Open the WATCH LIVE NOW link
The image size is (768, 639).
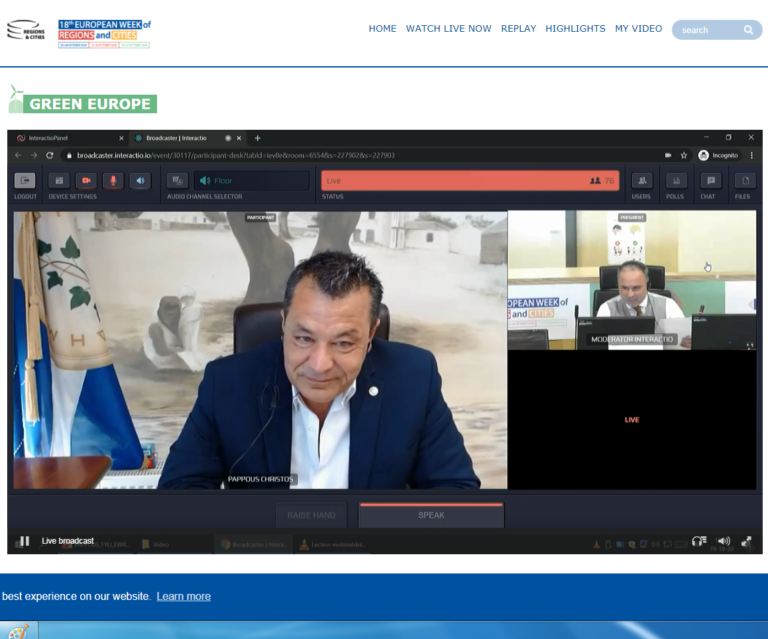pos(448,29)
